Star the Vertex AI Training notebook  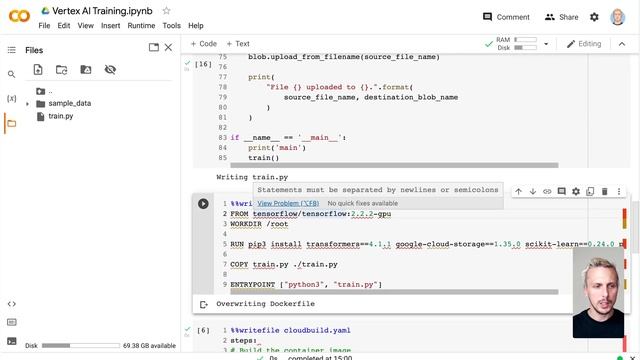166,11
